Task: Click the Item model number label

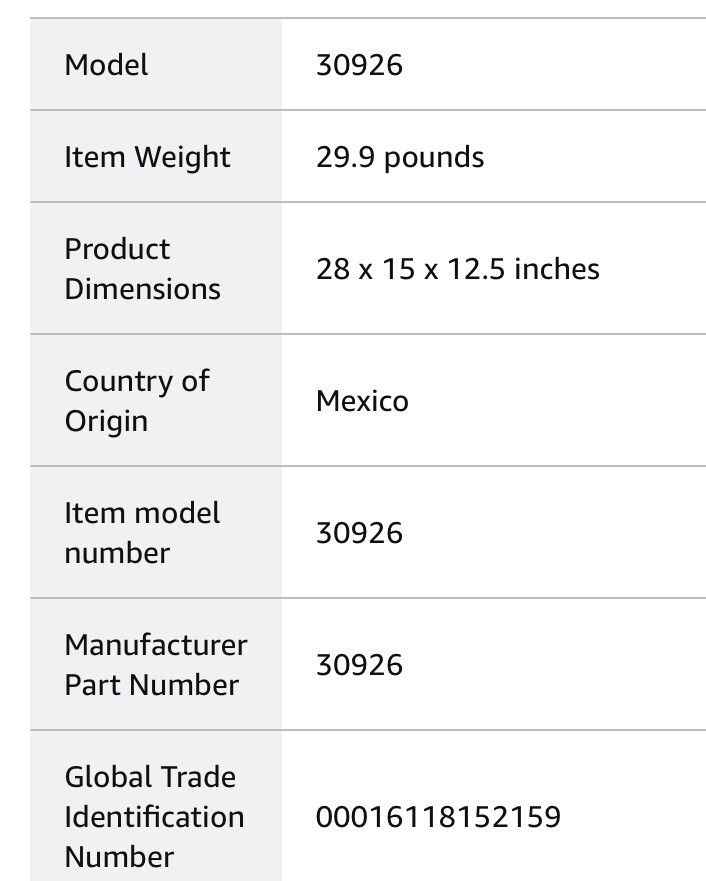Action: 142,533
